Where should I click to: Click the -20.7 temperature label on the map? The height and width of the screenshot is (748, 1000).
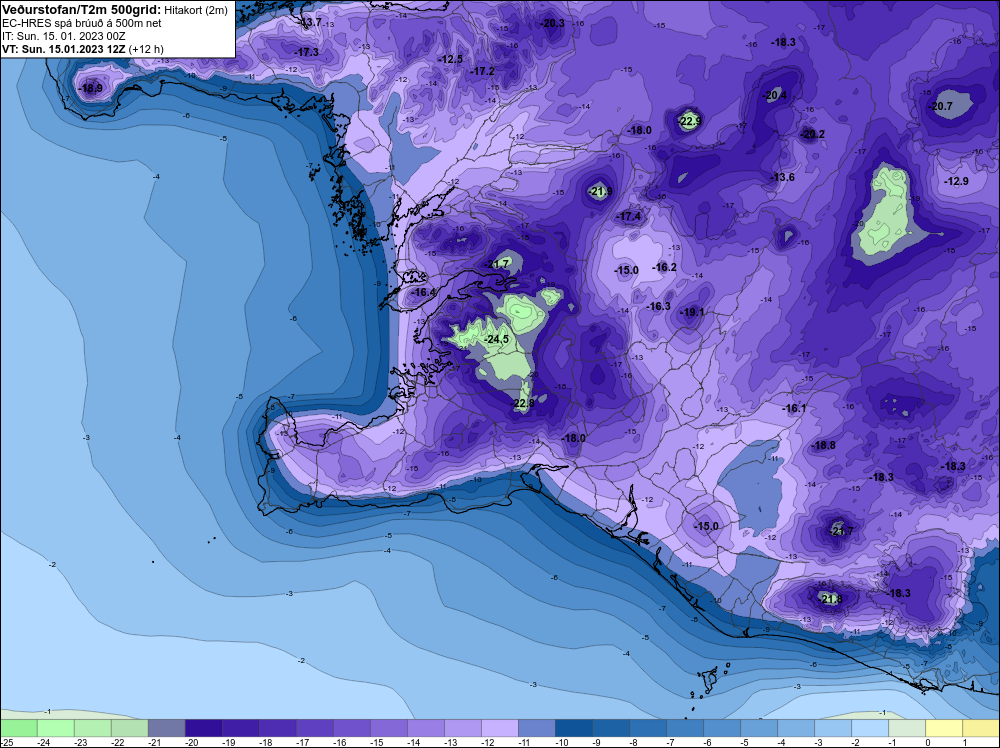[x=941, y=106]
